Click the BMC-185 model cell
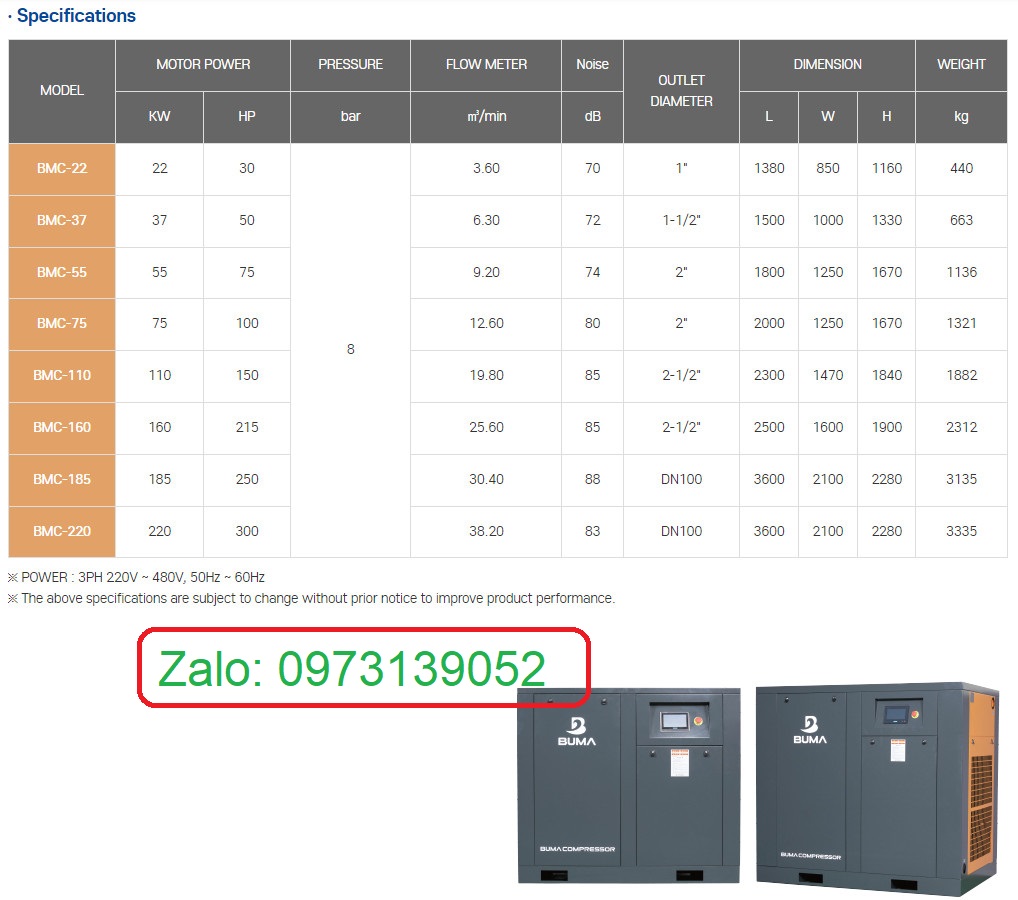Screen dimensions: 1018x900 pos(62,479)
